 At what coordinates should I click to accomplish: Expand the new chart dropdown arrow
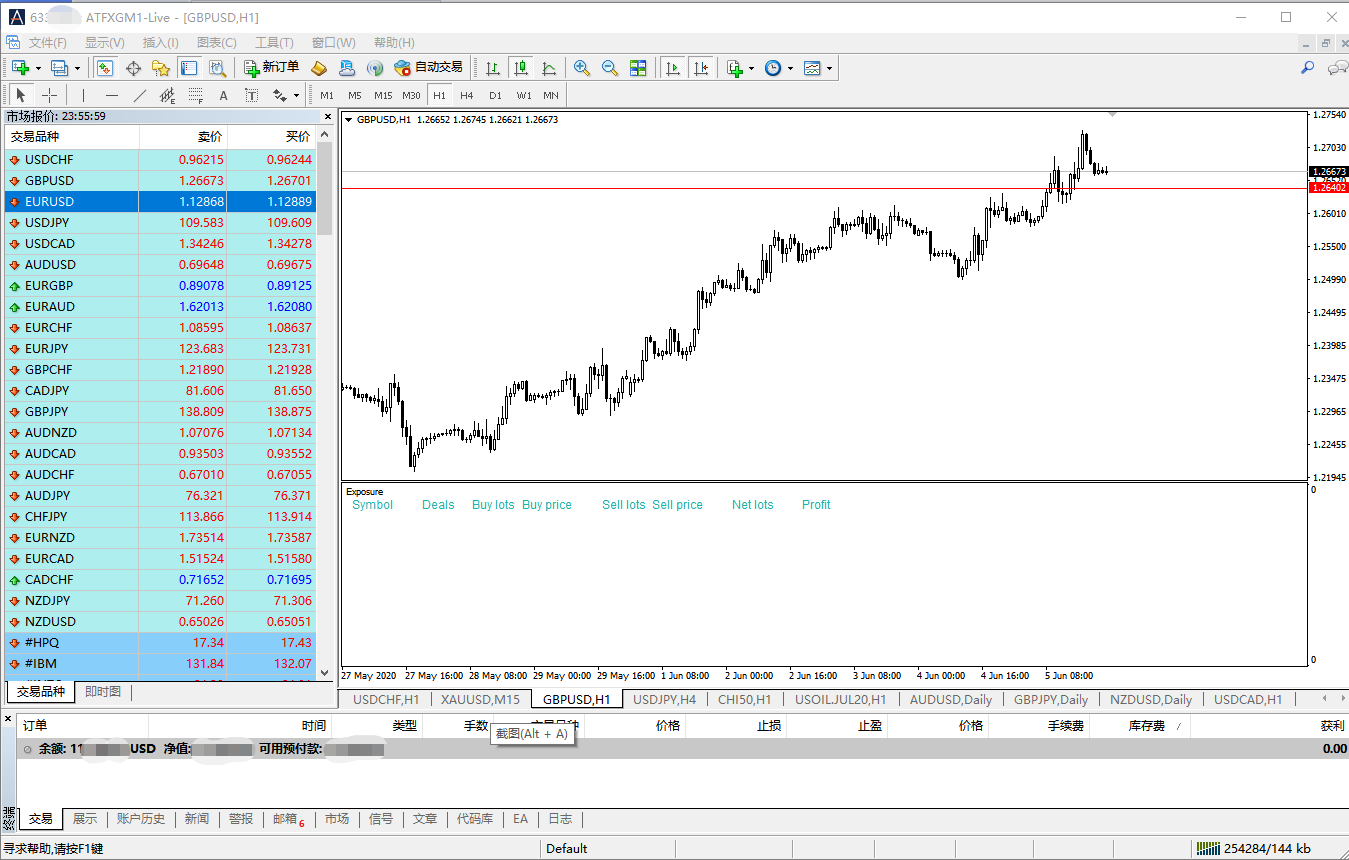(38, 69)
